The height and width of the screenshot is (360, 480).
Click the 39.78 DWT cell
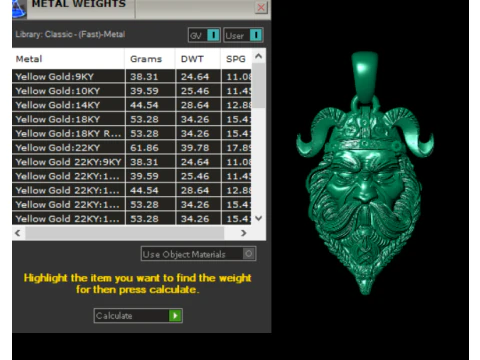point(198,148)
